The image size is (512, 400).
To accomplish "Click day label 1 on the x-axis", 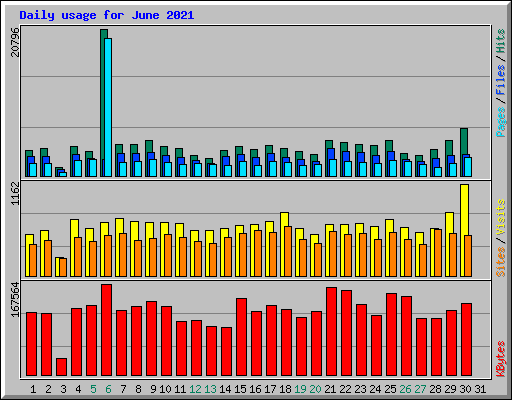I will (x=33, y=389).
